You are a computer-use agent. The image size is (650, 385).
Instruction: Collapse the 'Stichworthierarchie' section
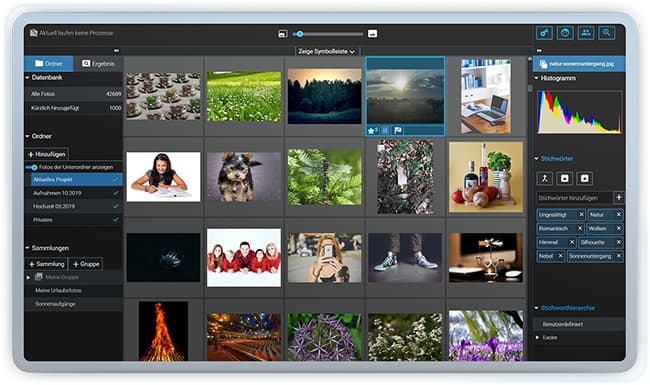point(536,308)
